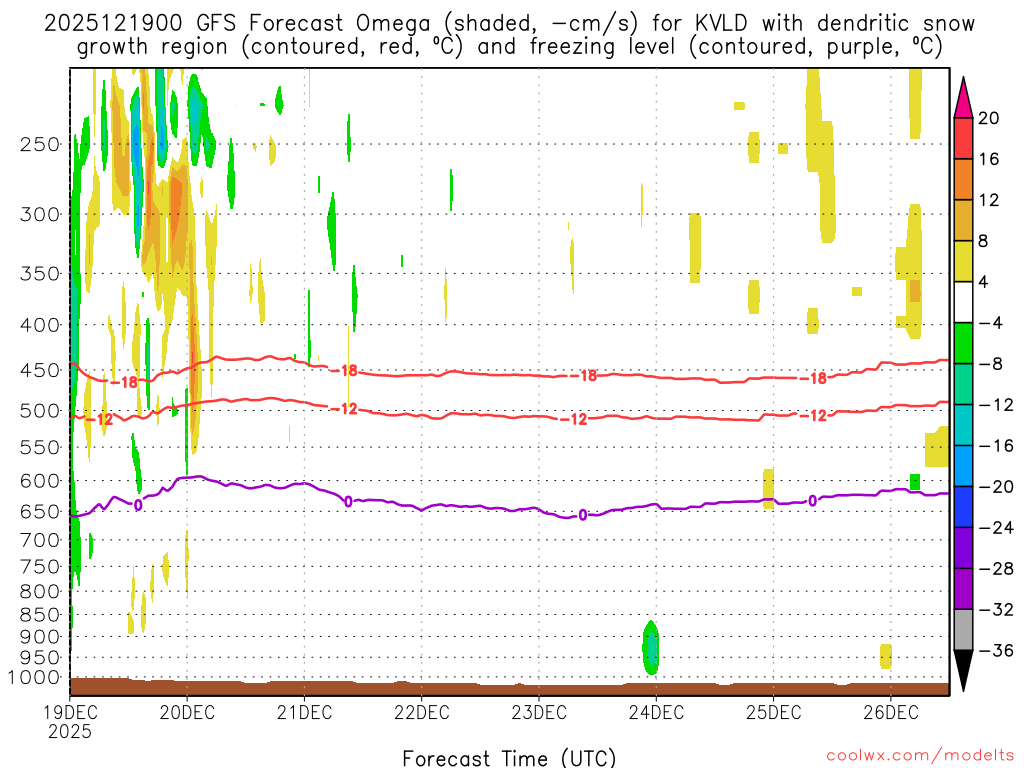The height and width of the screenshot is (768, 1024).
Task: Click the 20DEC date label
Action: [187, 712]
